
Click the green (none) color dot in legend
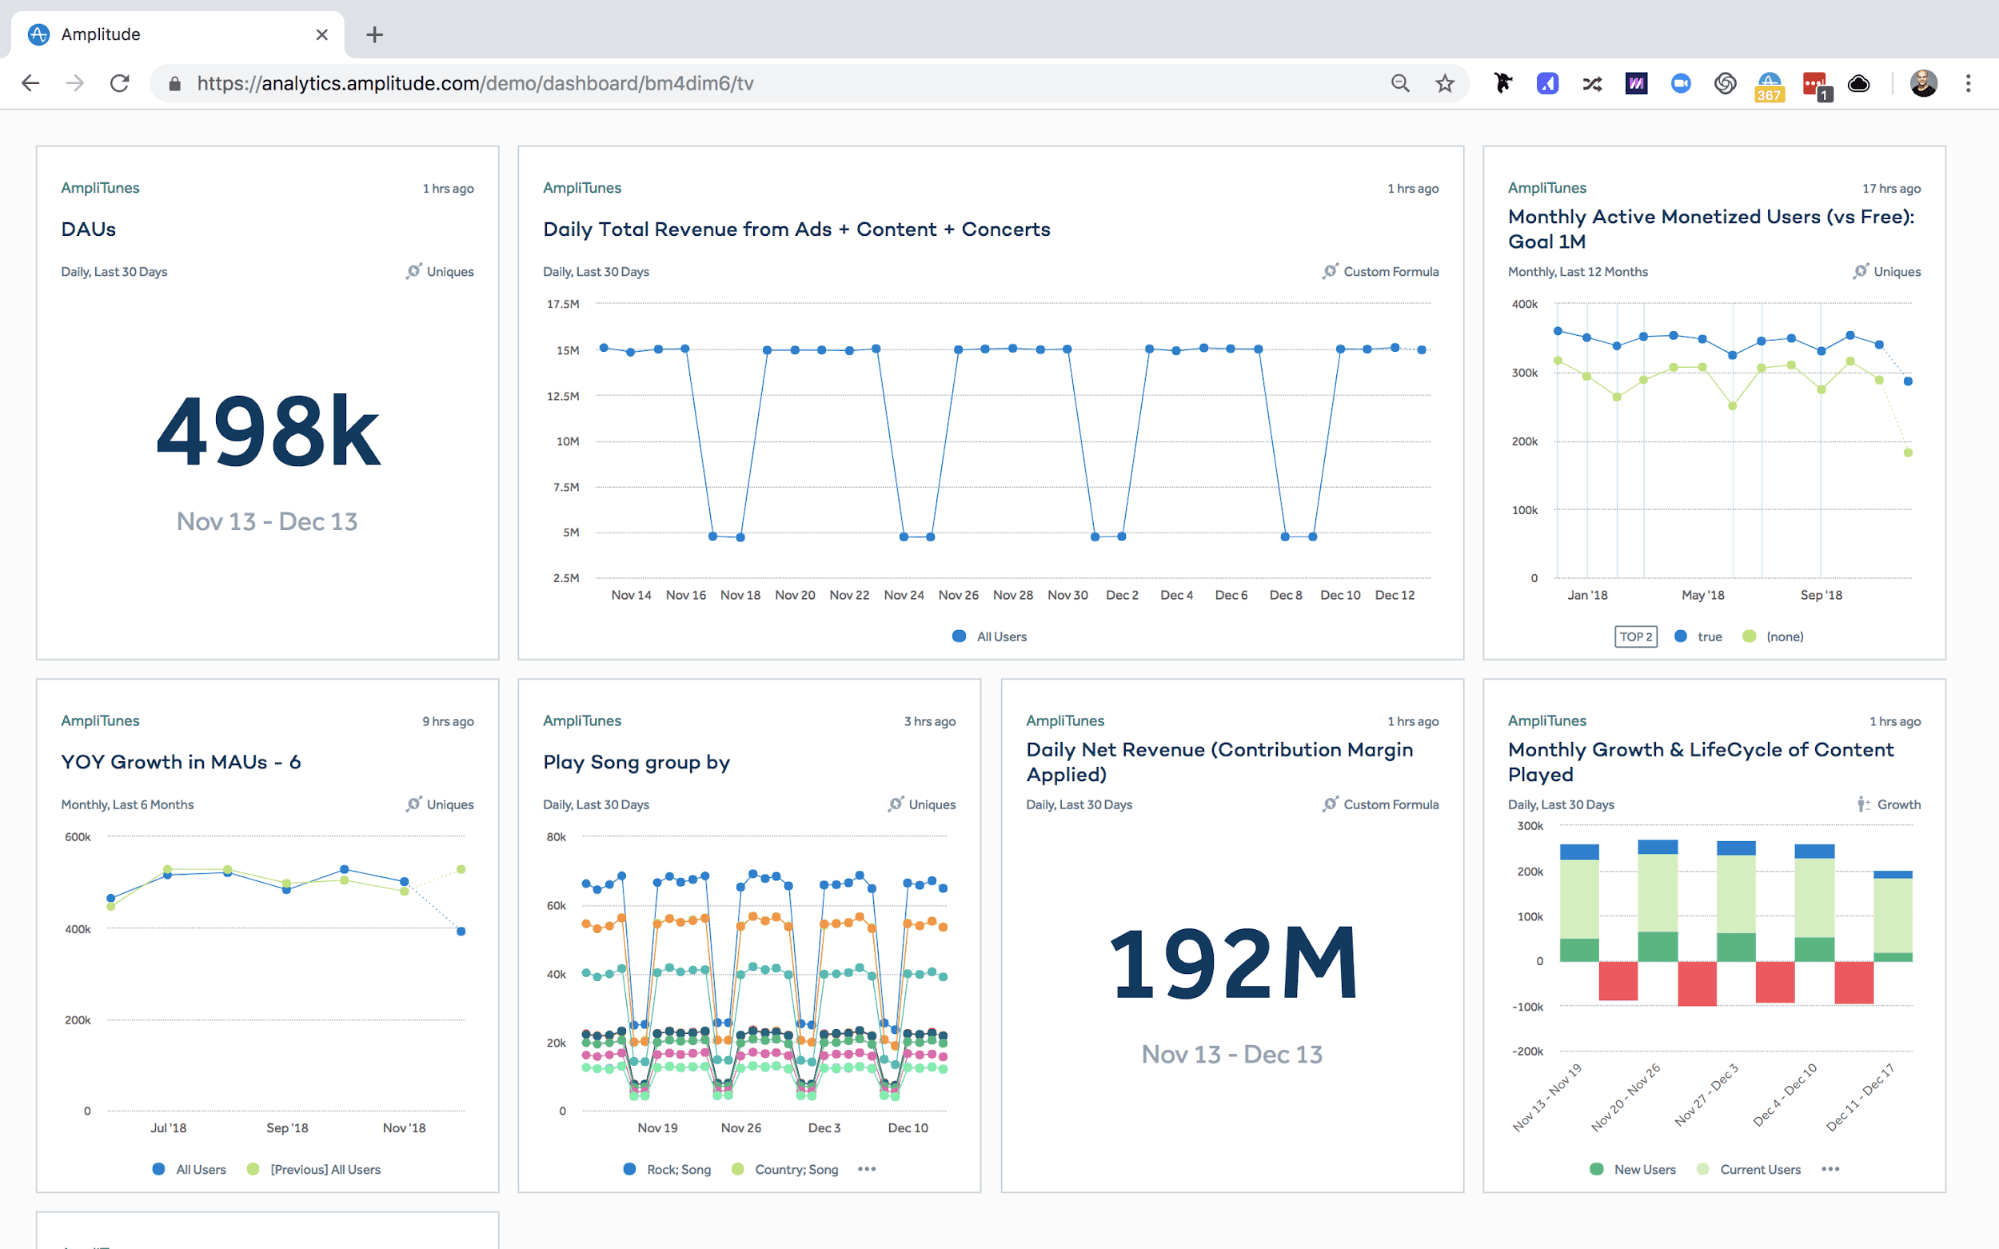pos(1747,636)
